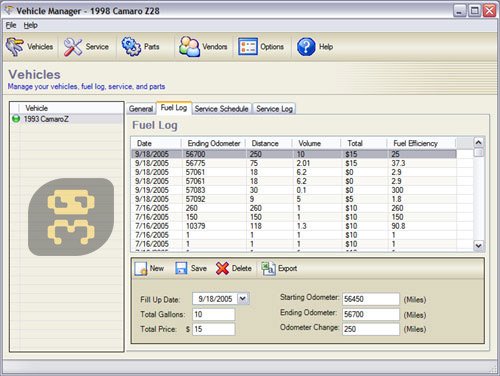500x376 pixels.
Task: Click the Ending Odometer input field
Action: (x=371, y=314)
